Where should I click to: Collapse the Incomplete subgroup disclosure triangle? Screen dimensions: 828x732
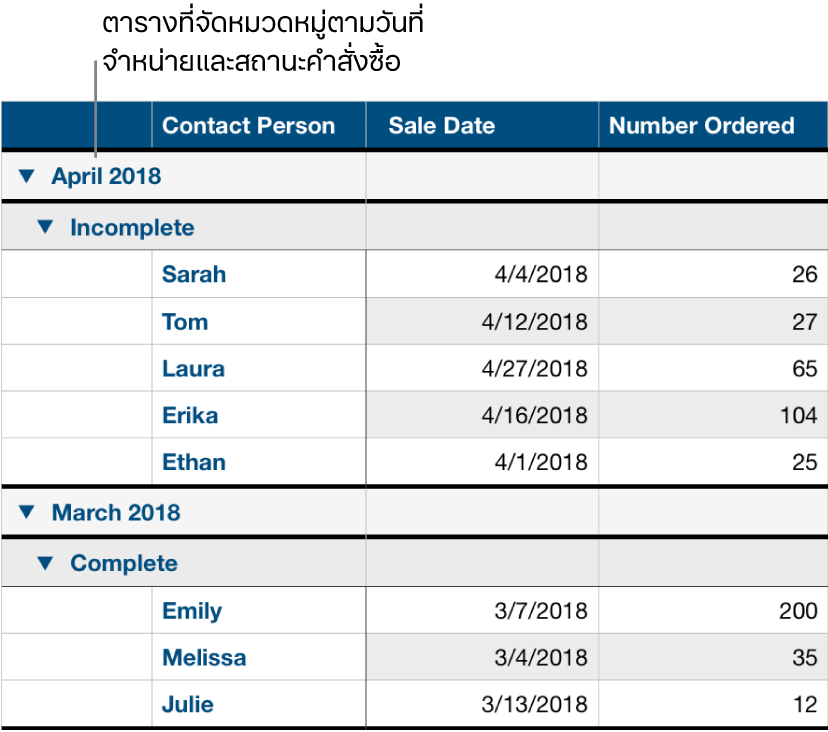(48, 227)
